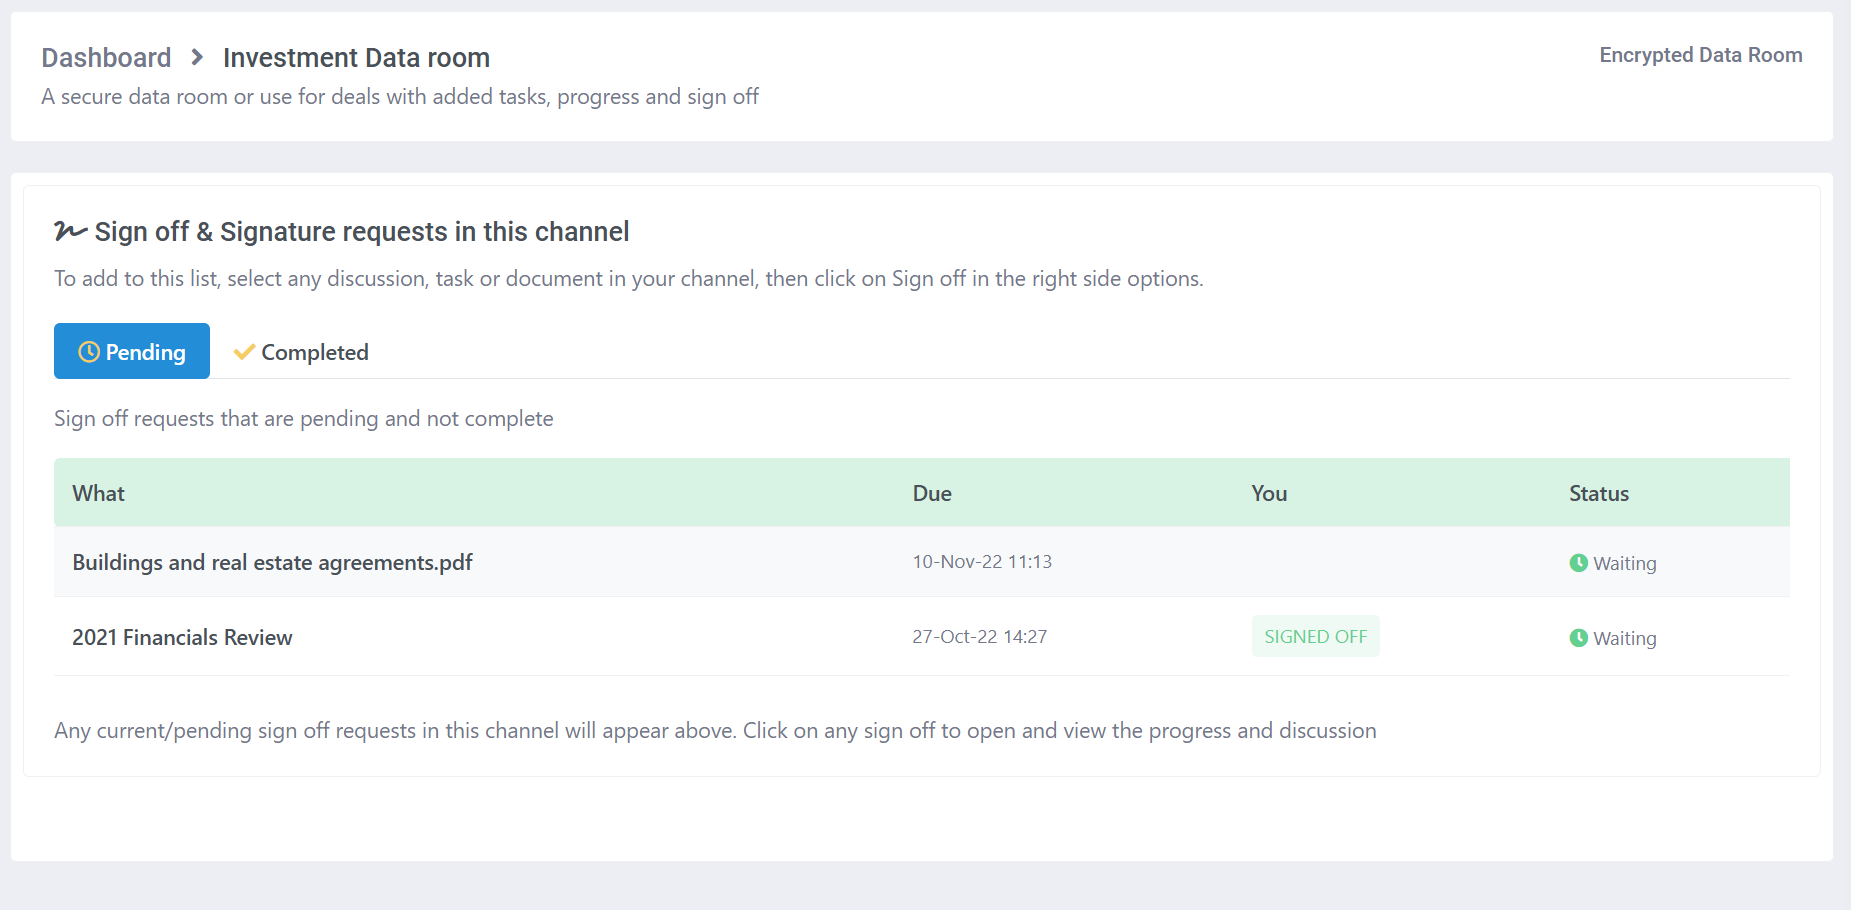Click the clock icon in Pending tab

89,352
